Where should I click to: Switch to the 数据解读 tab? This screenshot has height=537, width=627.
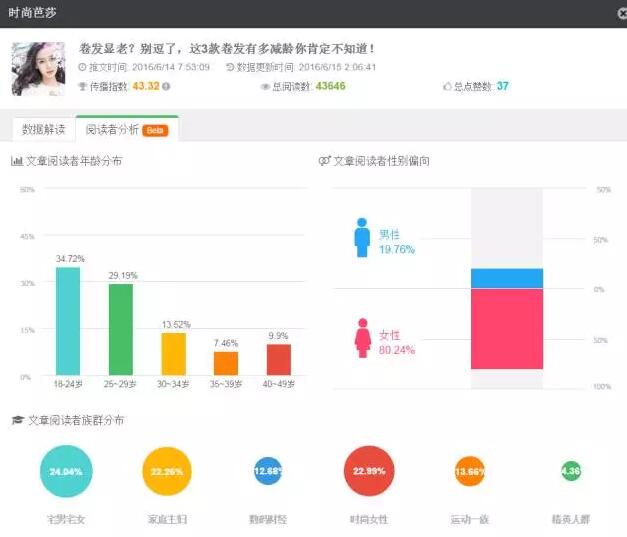[43, 130]
